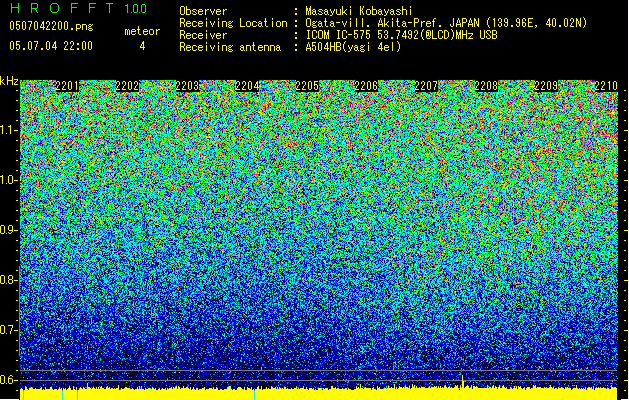
Task: Click the time marker 2207
Action: 426,86
